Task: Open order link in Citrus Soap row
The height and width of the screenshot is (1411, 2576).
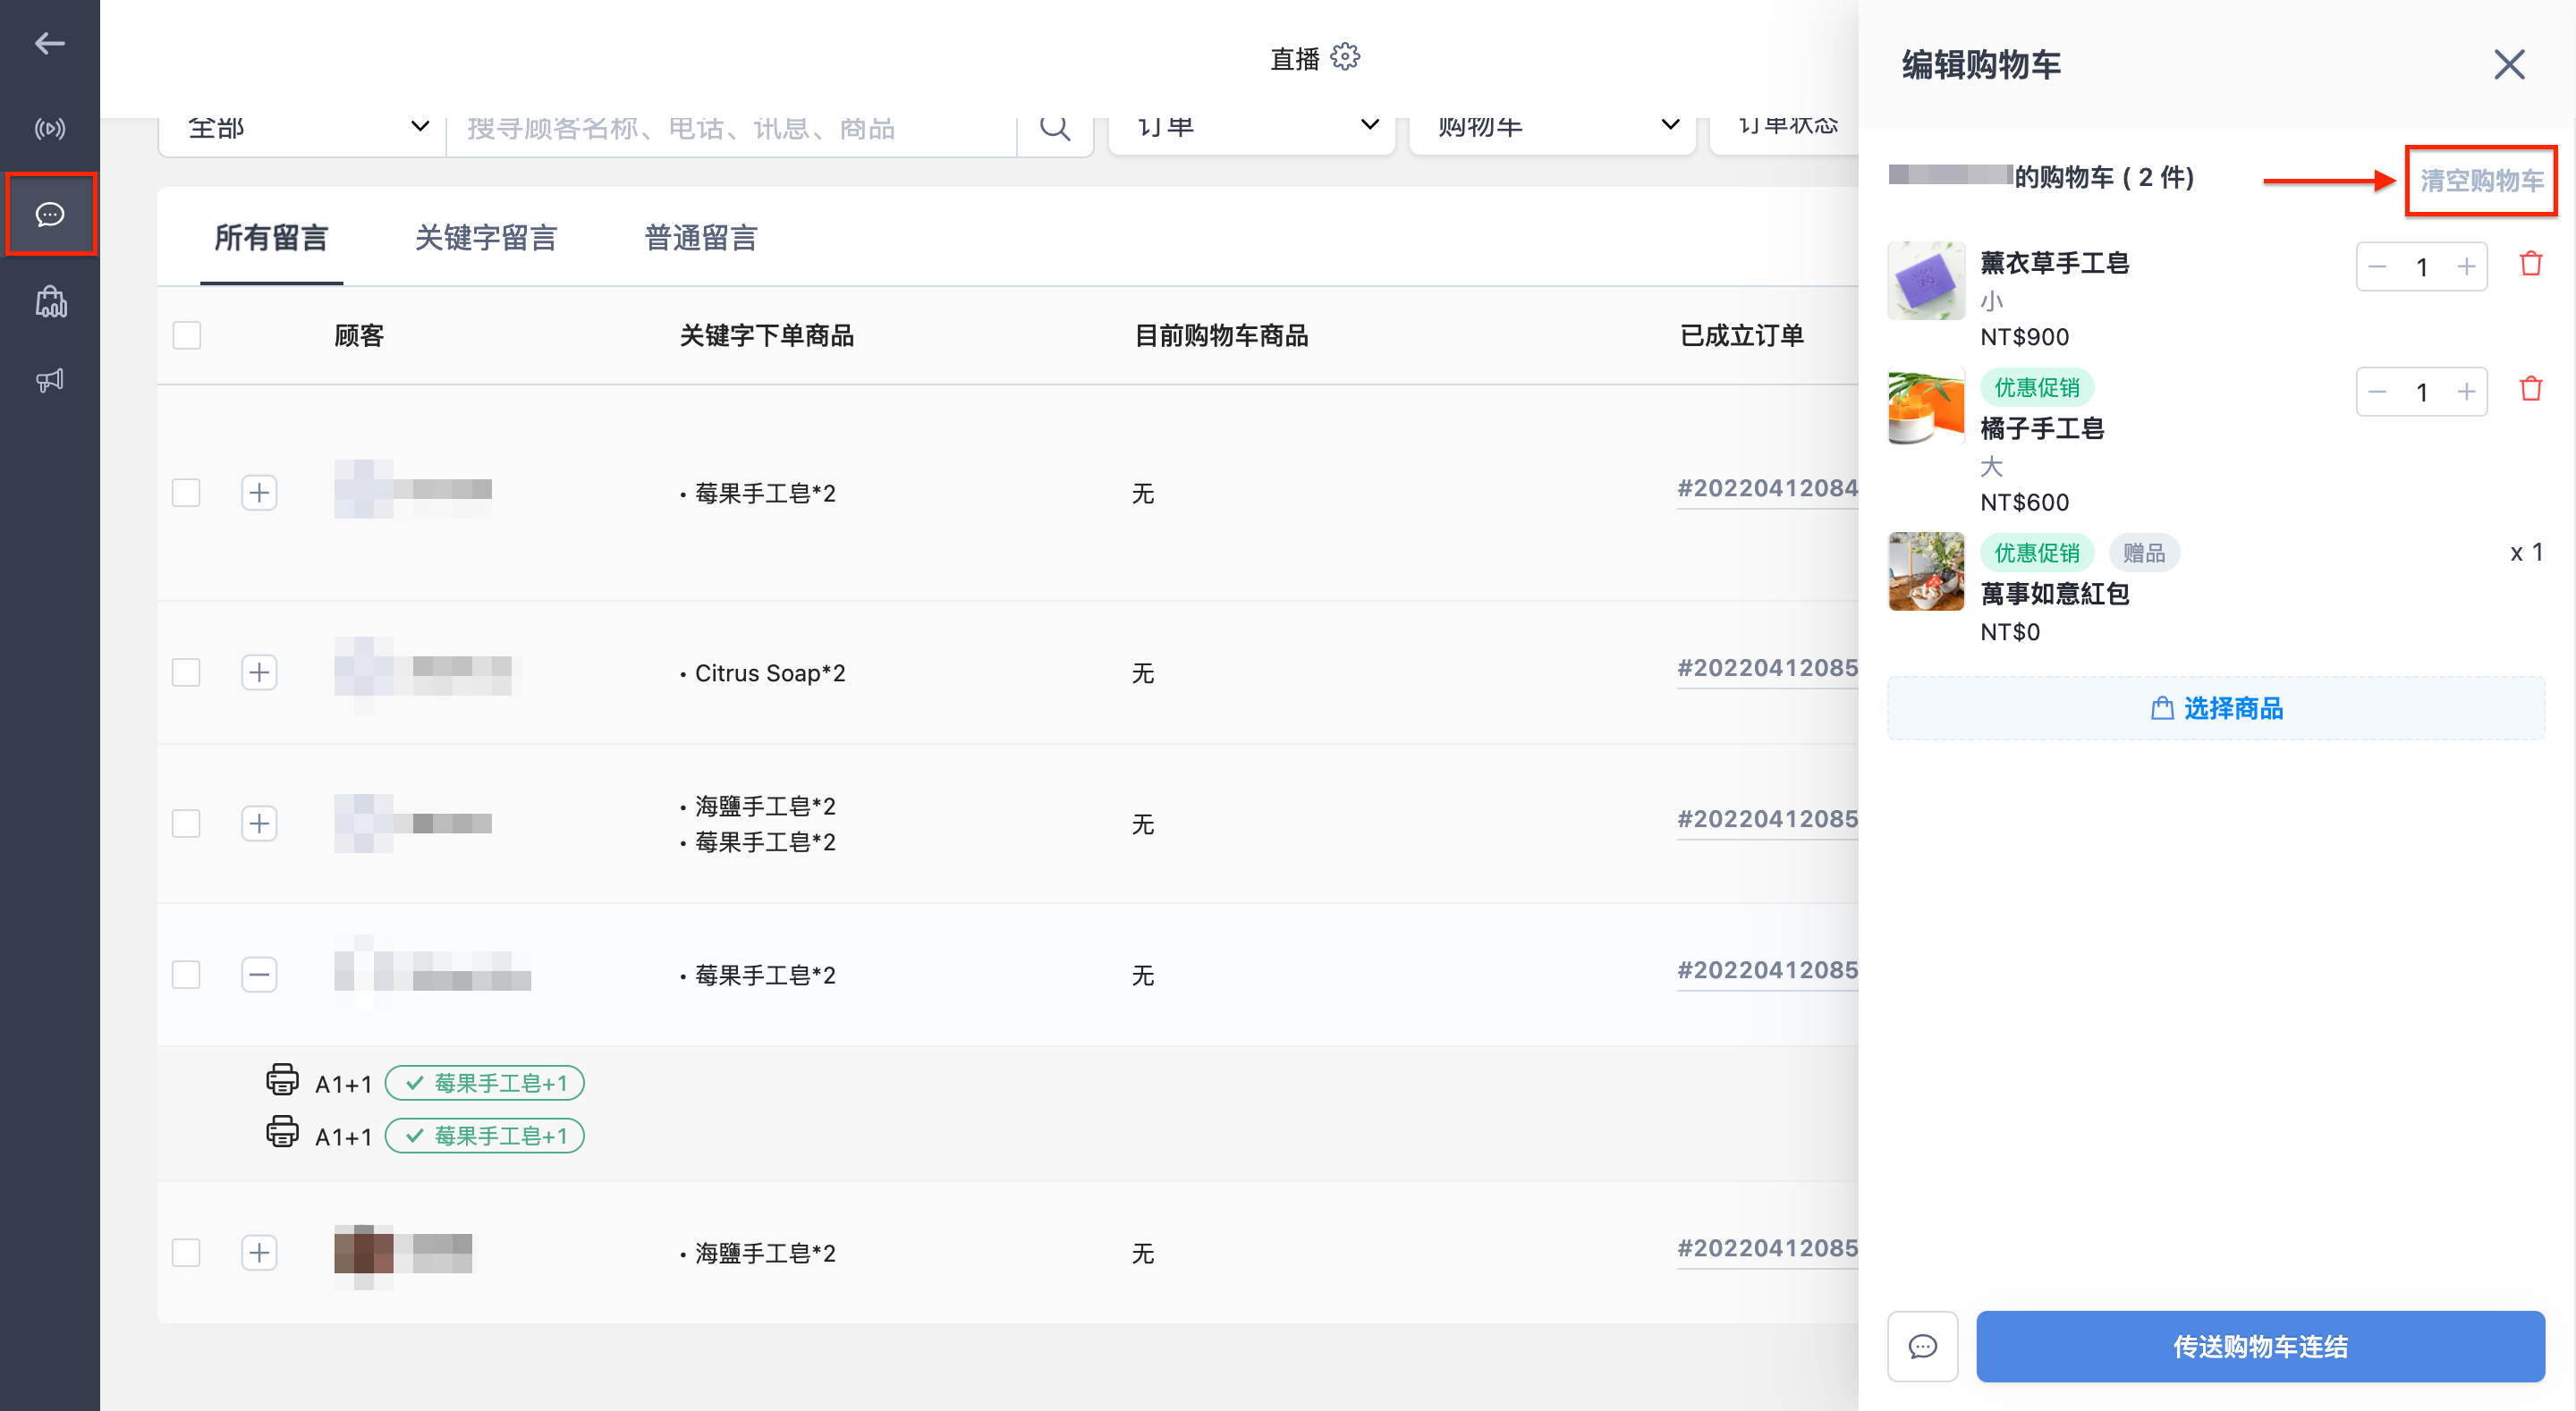Action: pos(1767,669)
